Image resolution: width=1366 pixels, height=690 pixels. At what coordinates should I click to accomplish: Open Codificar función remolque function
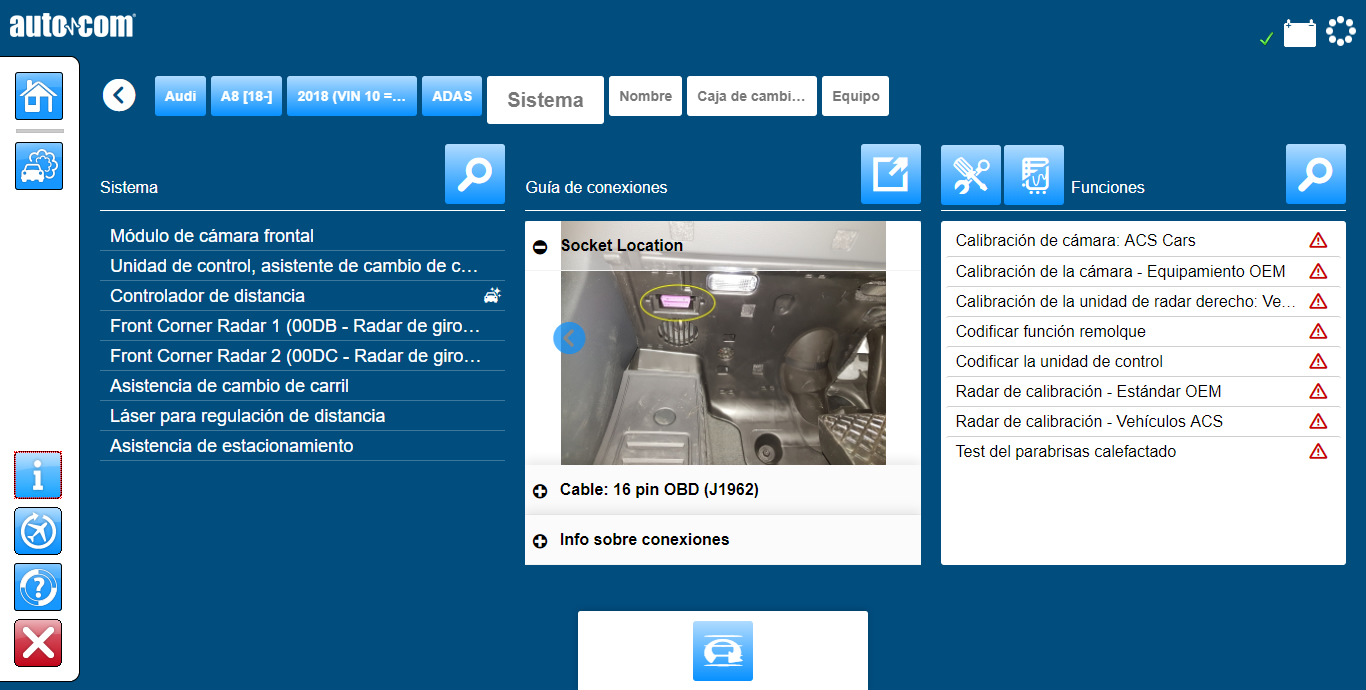pos(1143,331)
